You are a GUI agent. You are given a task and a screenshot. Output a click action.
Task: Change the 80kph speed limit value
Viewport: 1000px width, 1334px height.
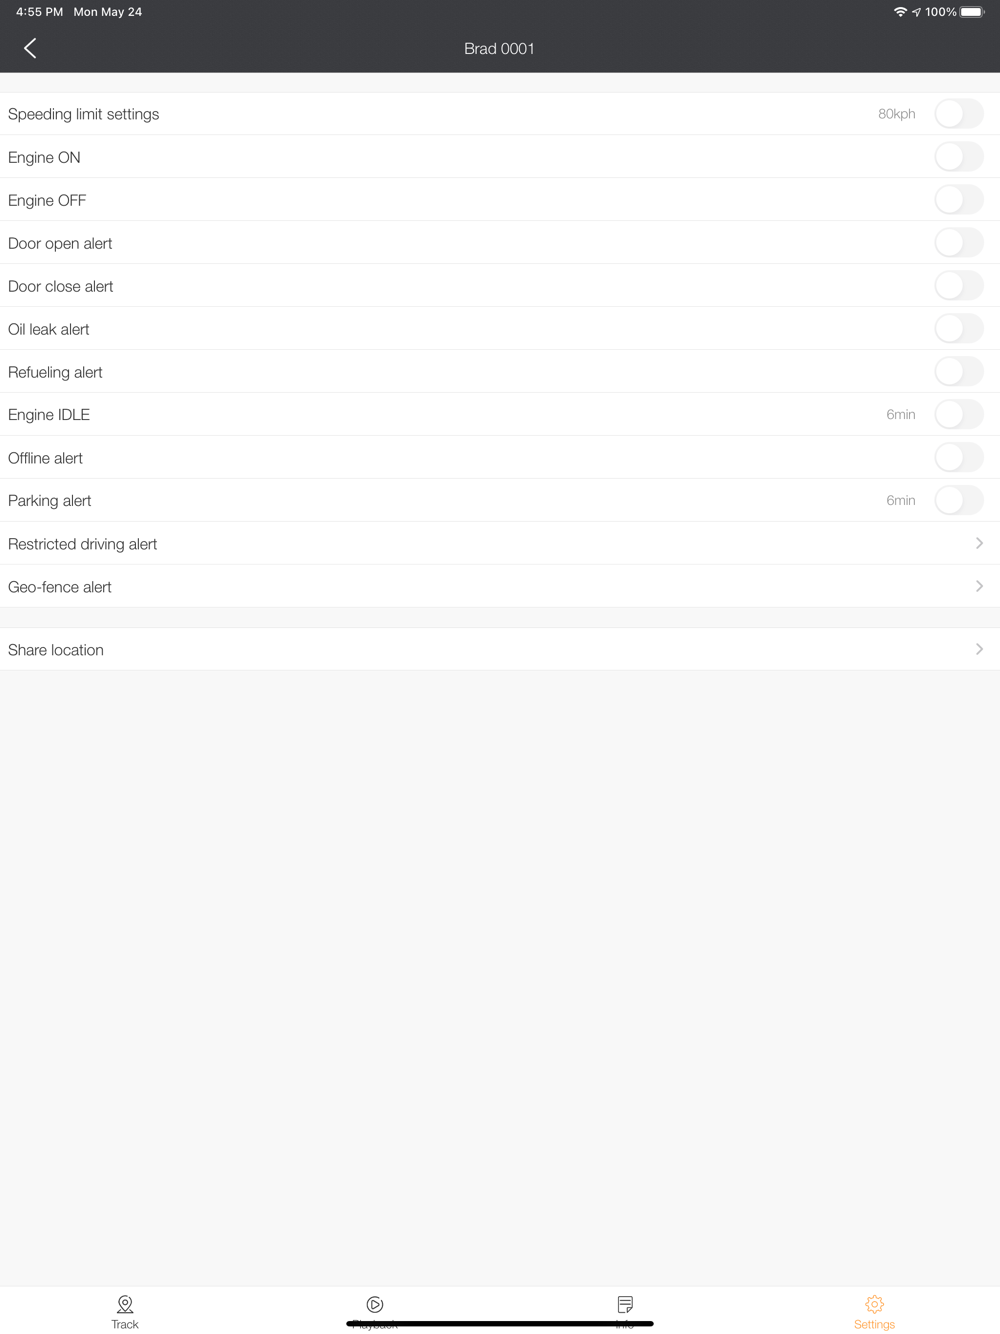pos(897,114)
